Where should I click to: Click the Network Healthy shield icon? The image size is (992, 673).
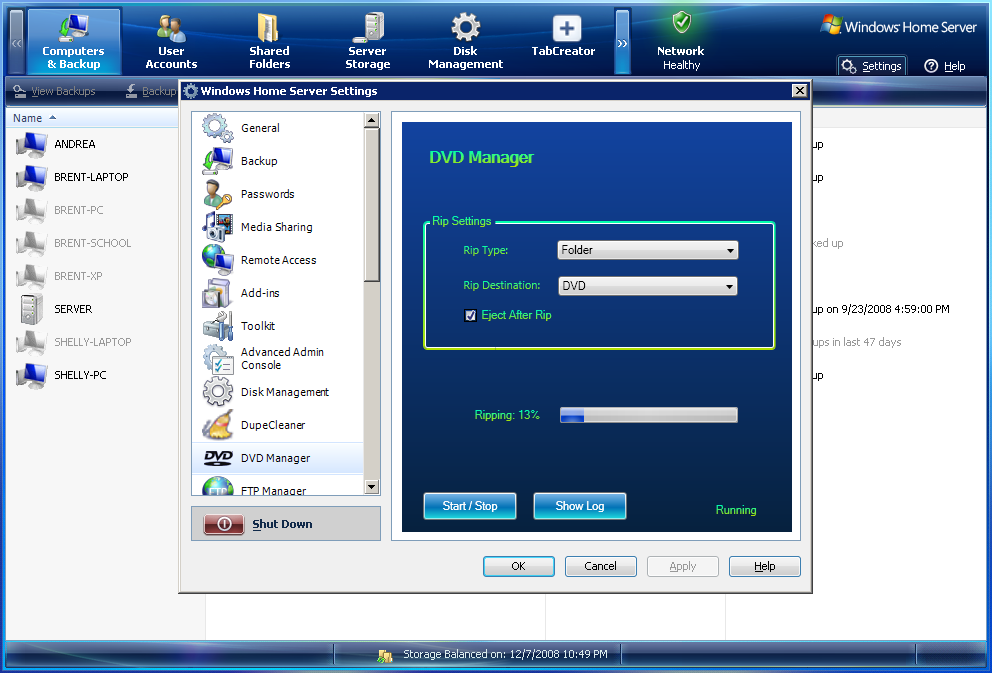(681, 24)
